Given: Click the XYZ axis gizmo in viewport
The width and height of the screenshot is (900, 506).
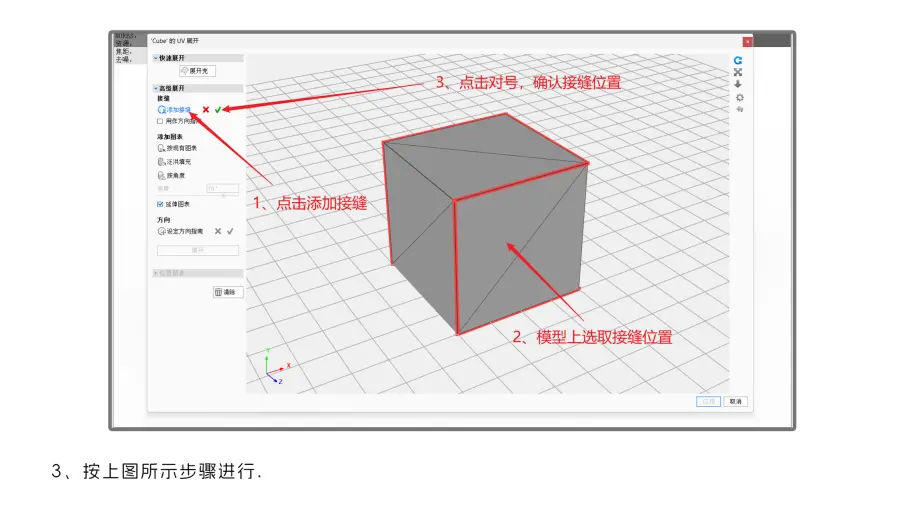Looking at the screenshot, I should pos(277,367).
